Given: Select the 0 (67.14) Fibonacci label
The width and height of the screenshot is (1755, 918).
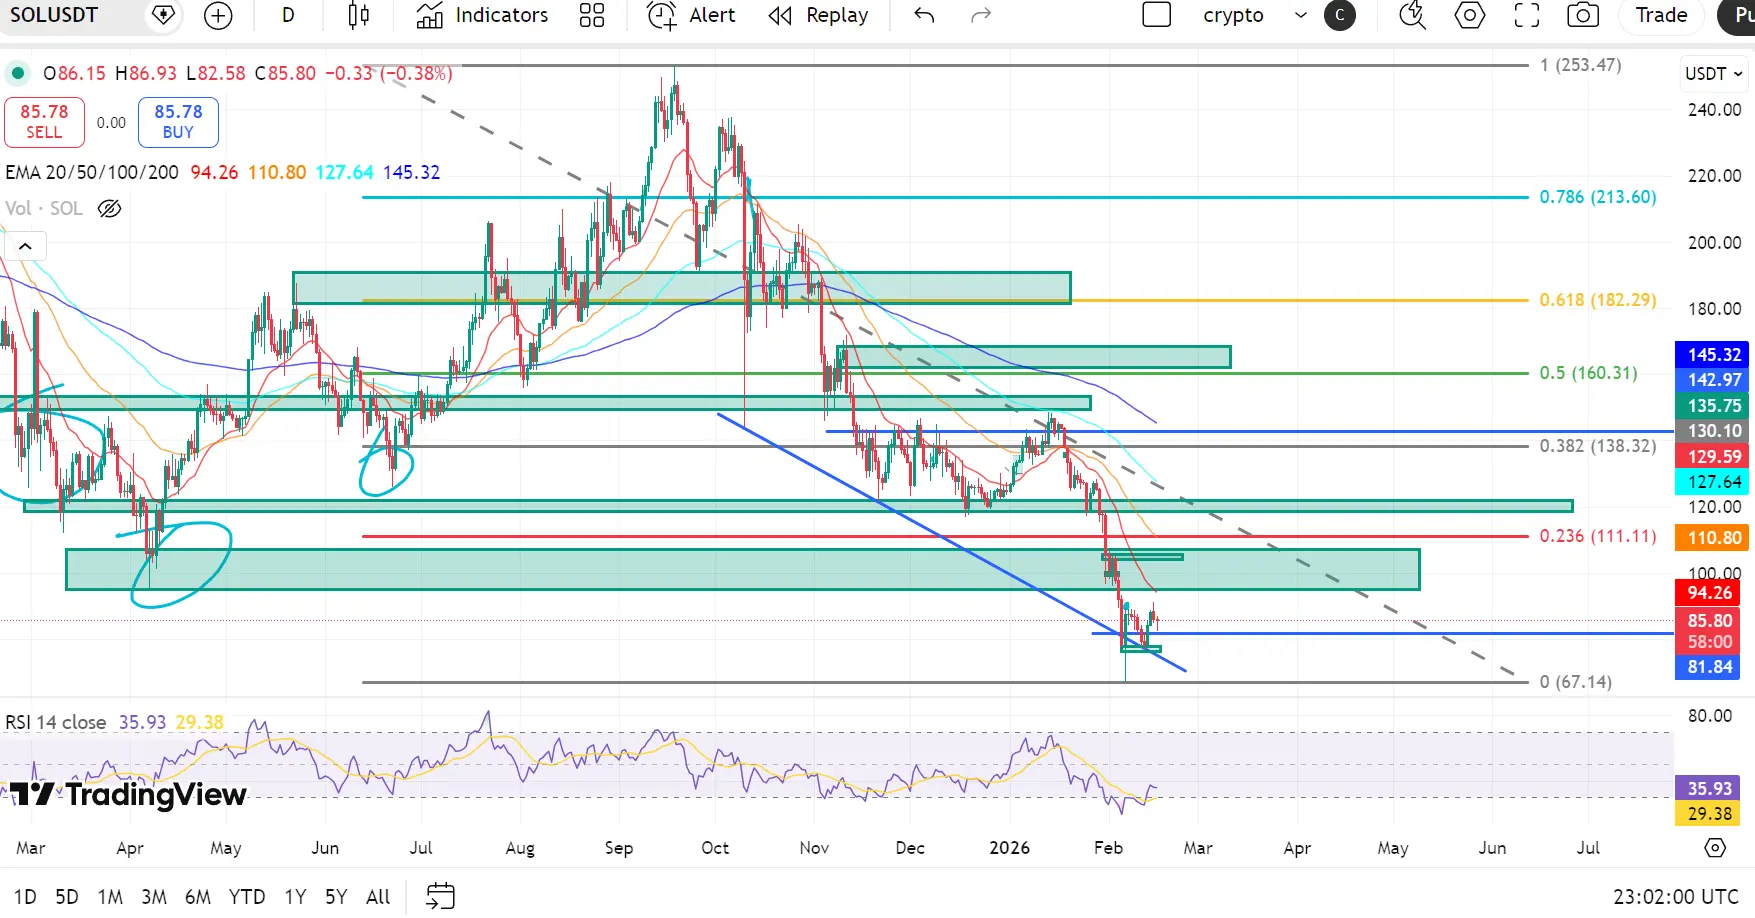Looking at the screenshot, I should click(x=1575, y=682).
